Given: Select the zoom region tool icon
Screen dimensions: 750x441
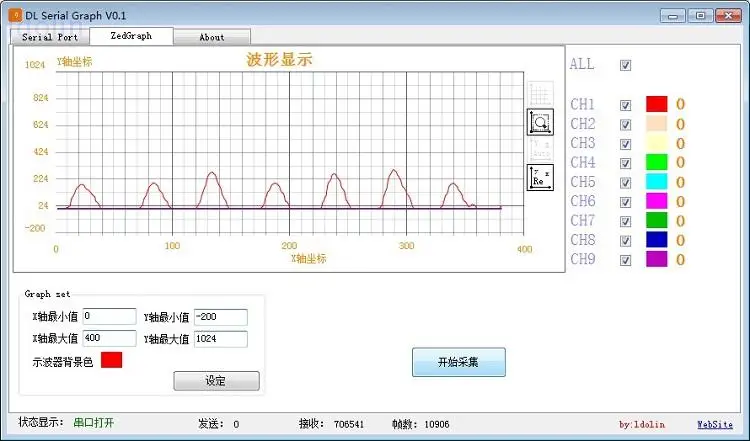Looking at the screenshot, I should [x=540, y=122].
